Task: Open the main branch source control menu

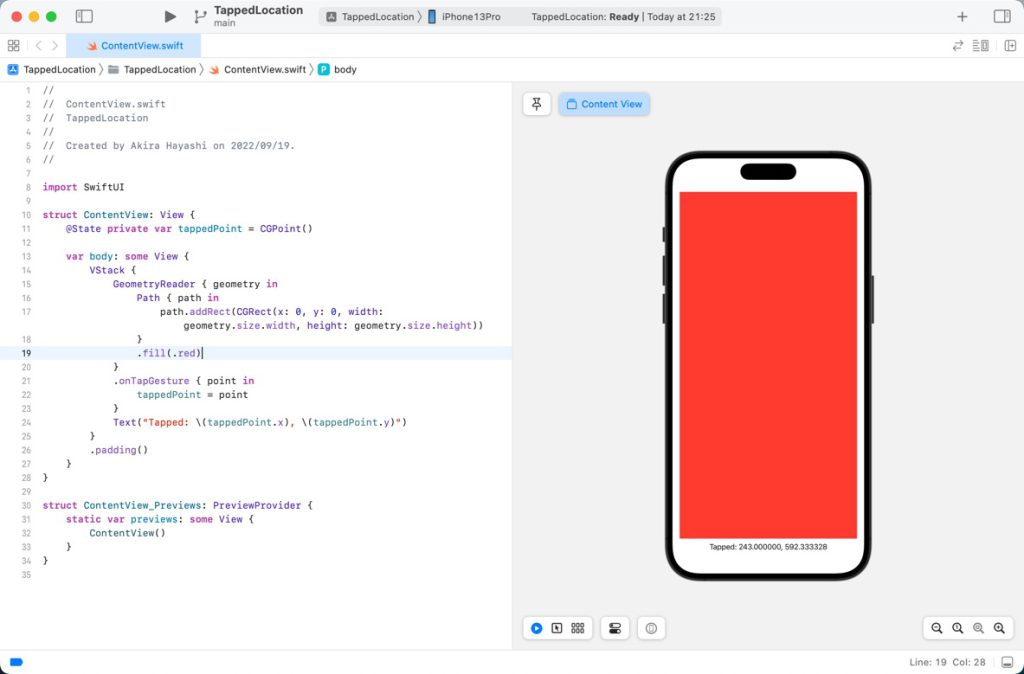Action: (248, 16)
